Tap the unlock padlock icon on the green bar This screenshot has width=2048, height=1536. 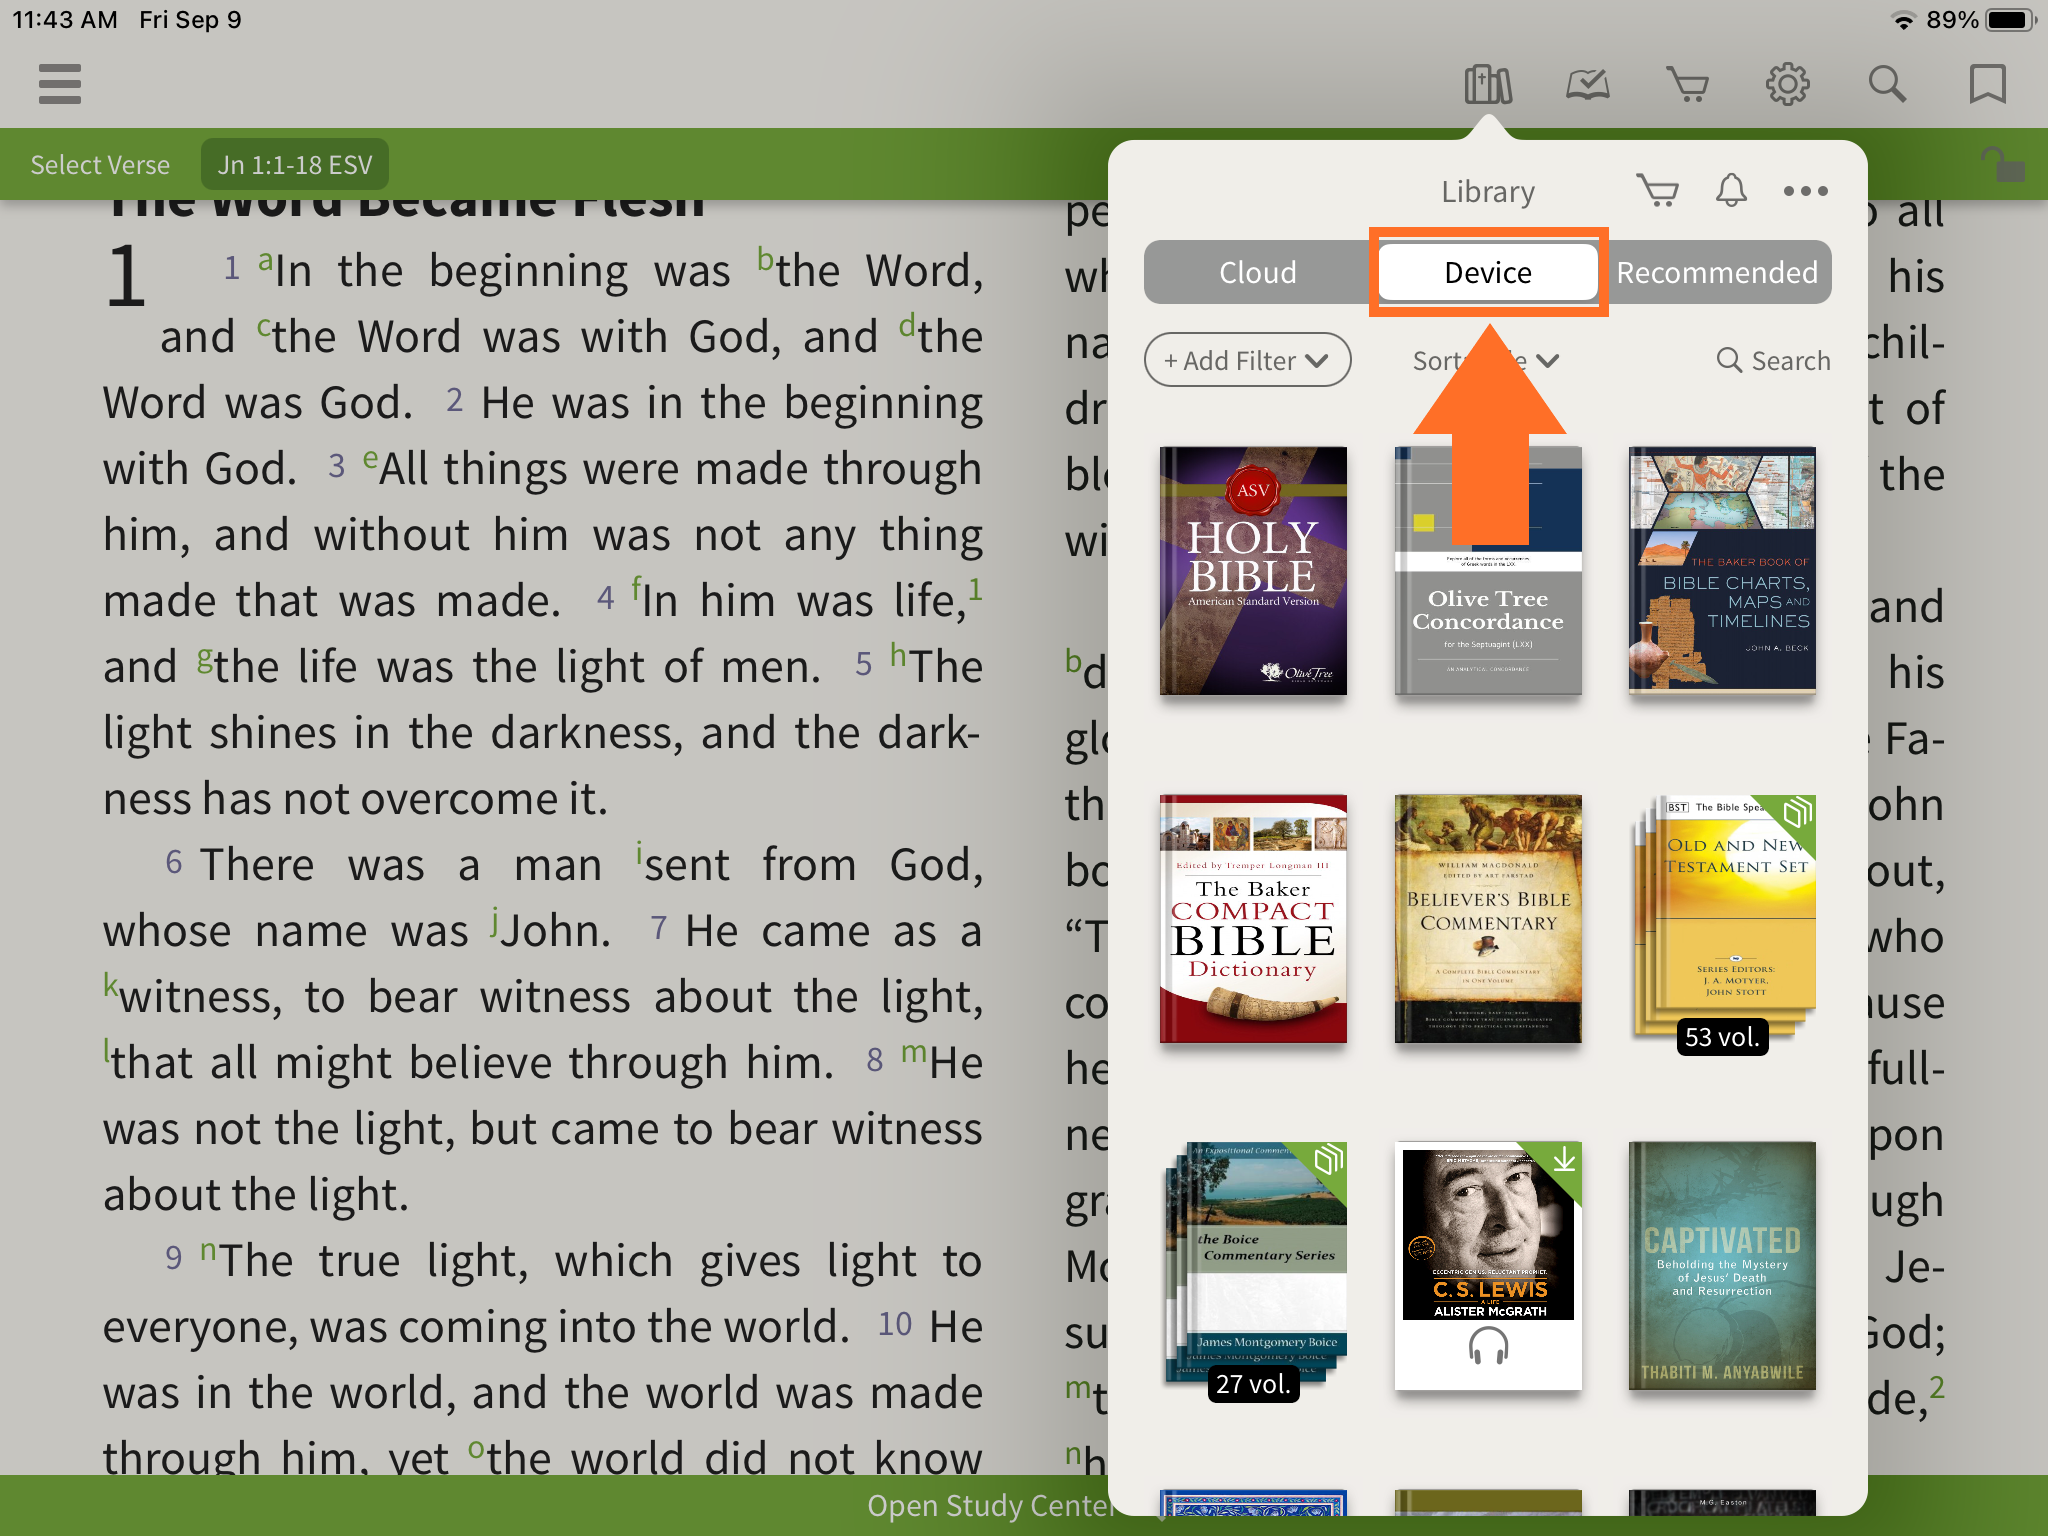[x=2003, y=164]
